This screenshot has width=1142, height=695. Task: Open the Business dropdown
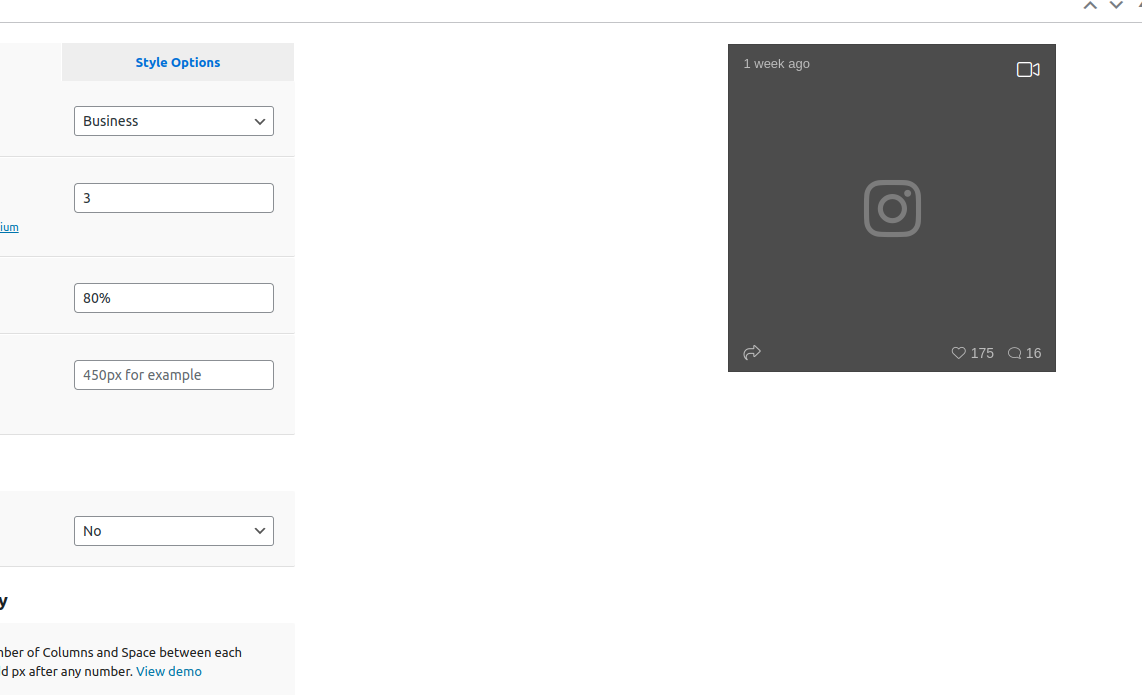[x=174, y=121]
